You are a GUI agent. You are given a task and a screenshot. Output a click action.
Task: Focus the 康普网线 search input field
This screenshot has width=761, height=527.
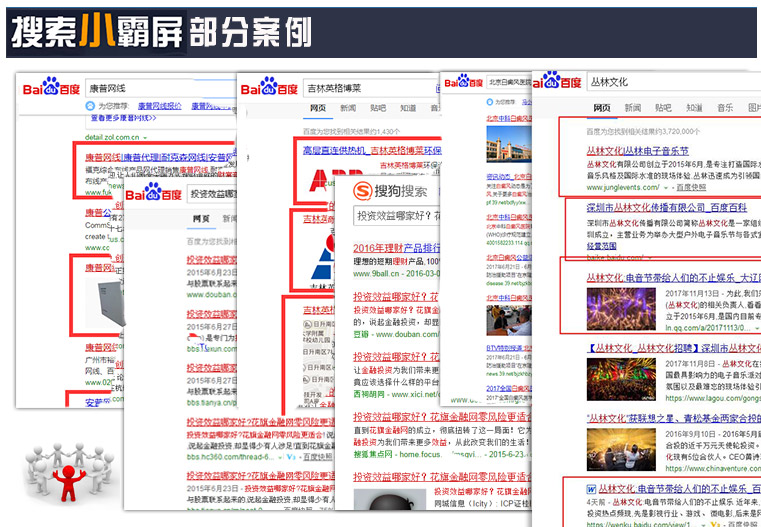coord(160,88)
